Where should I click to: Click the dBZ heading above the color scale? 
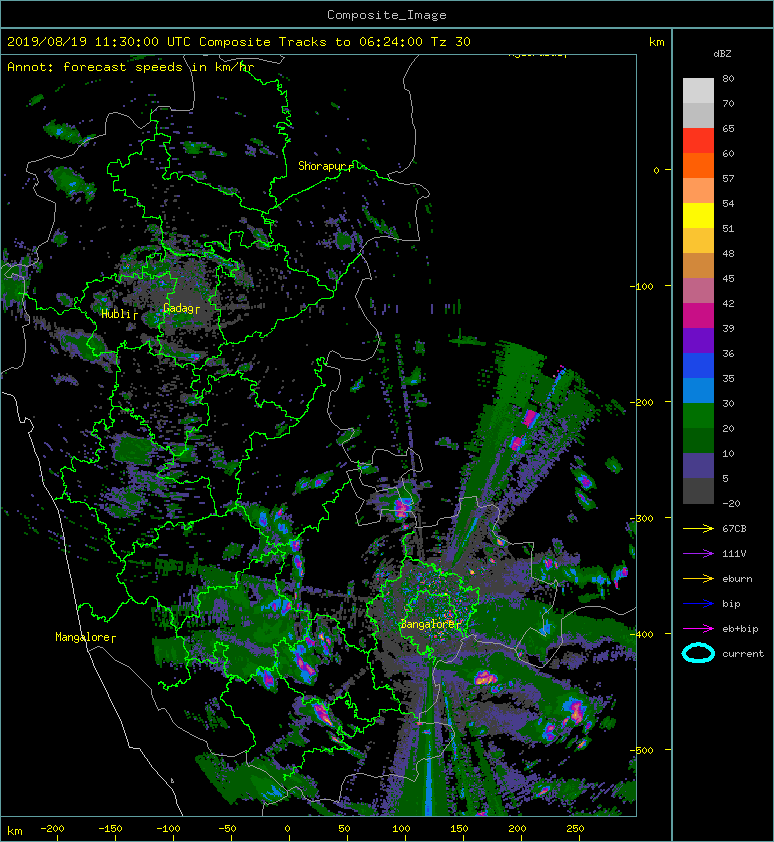coord(722,54)
